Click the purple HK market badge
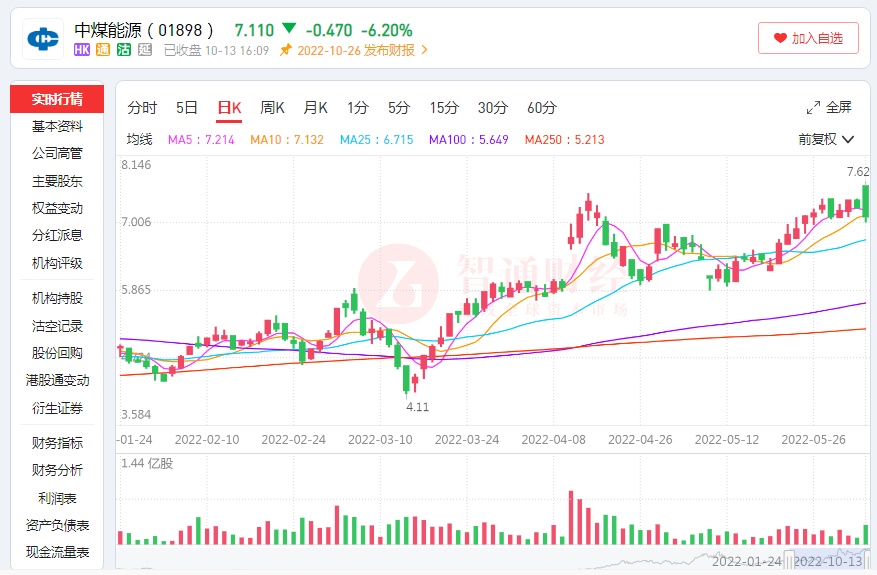 (83, 50)
